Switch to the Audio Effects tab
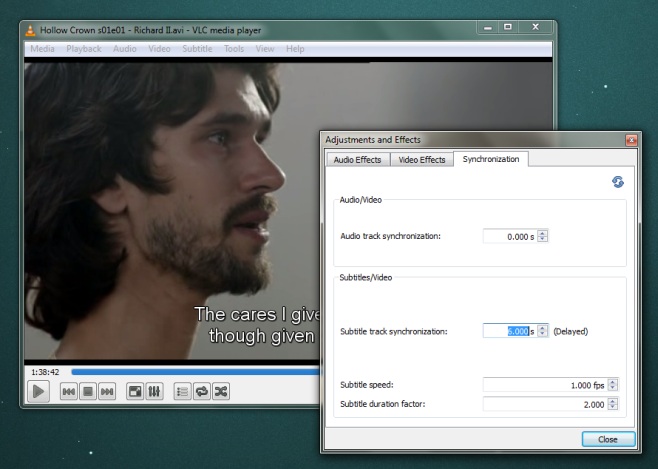 click(x=358, y=160)
